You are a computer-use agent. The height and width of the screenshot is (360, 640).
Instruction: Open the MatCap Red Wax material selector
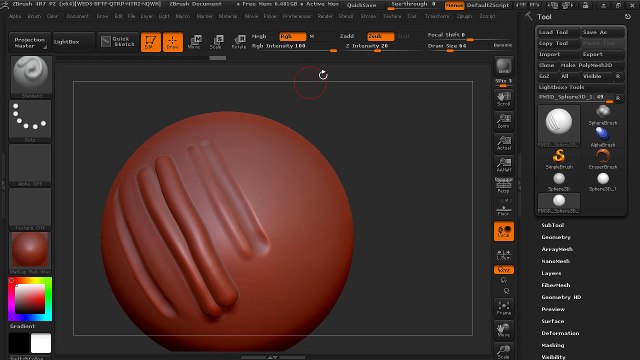[x=30, y=253]
